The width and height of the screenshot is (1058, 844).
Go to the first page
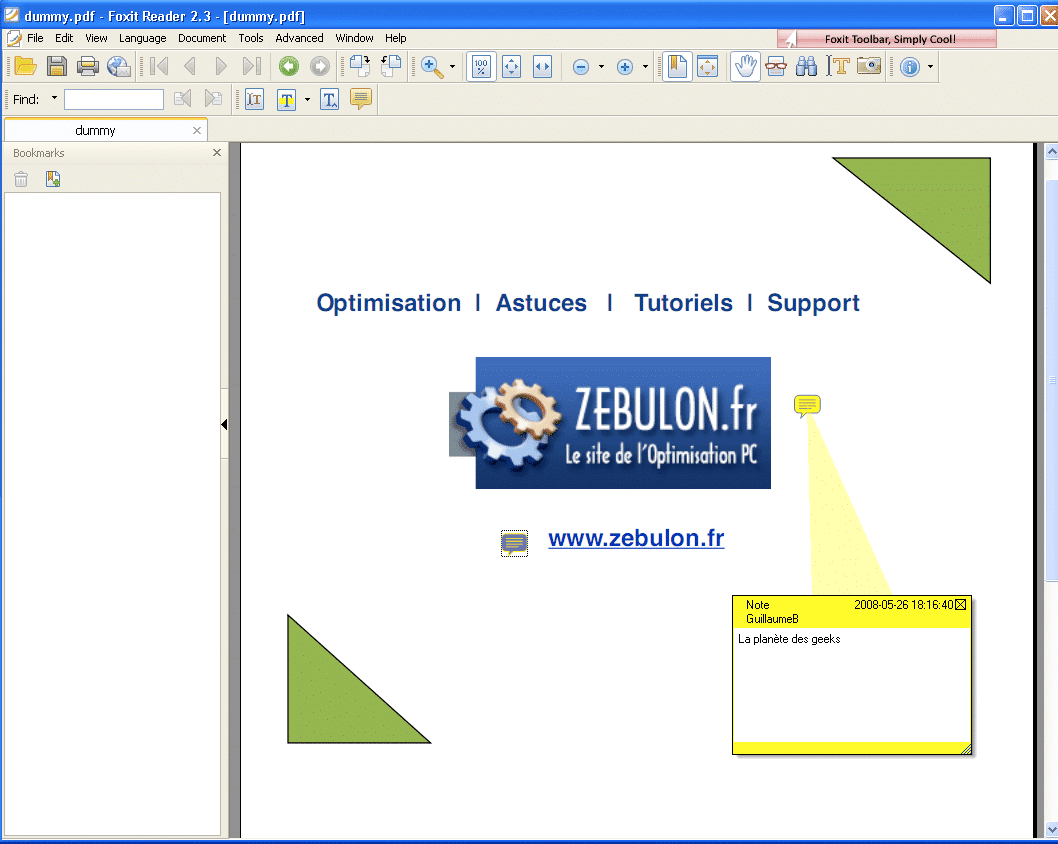pos(159,66)
